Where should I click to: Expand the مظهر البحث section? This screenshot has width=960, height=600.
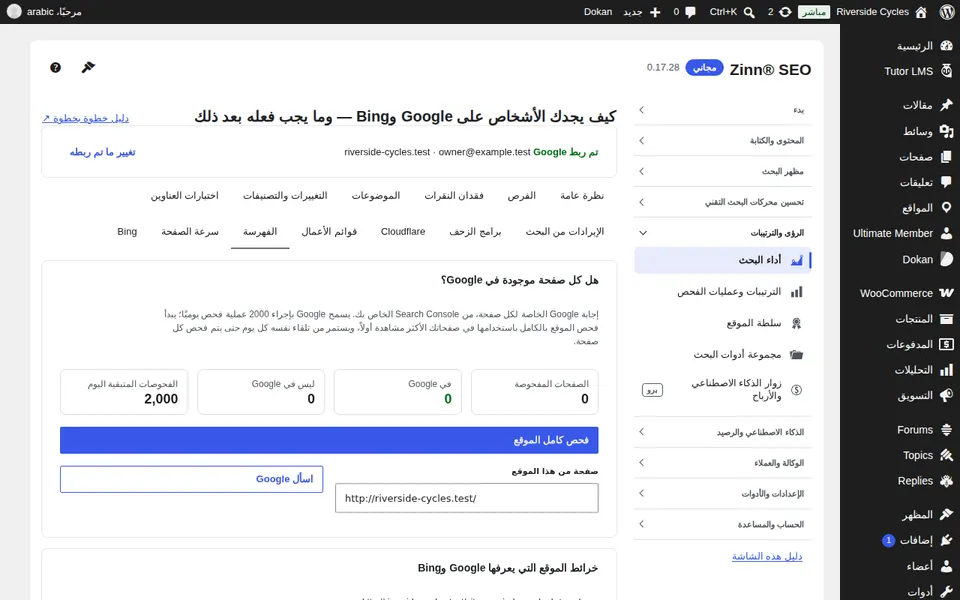[x=723, y=171]
